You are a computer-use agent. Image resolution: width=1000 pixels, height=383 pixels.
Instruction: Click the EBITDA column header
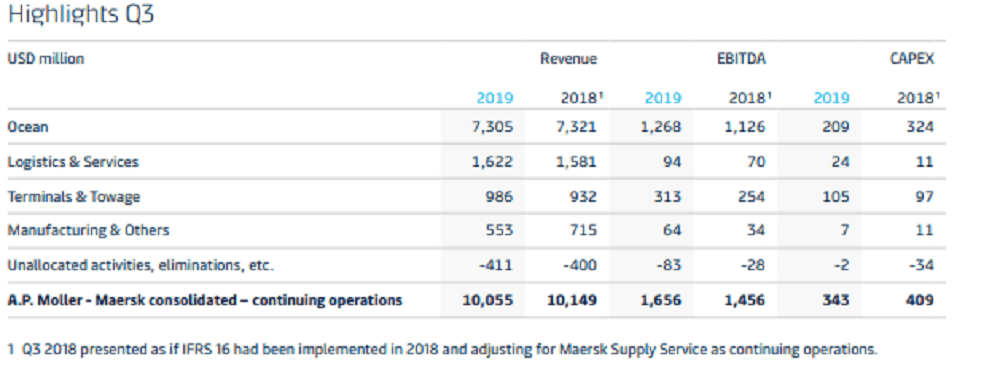(741, 59)
